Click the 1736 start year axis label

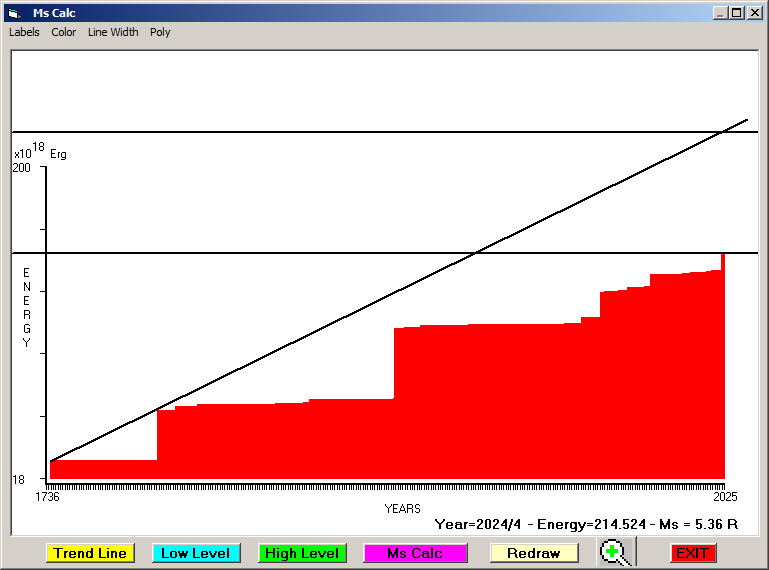(47, 497)
